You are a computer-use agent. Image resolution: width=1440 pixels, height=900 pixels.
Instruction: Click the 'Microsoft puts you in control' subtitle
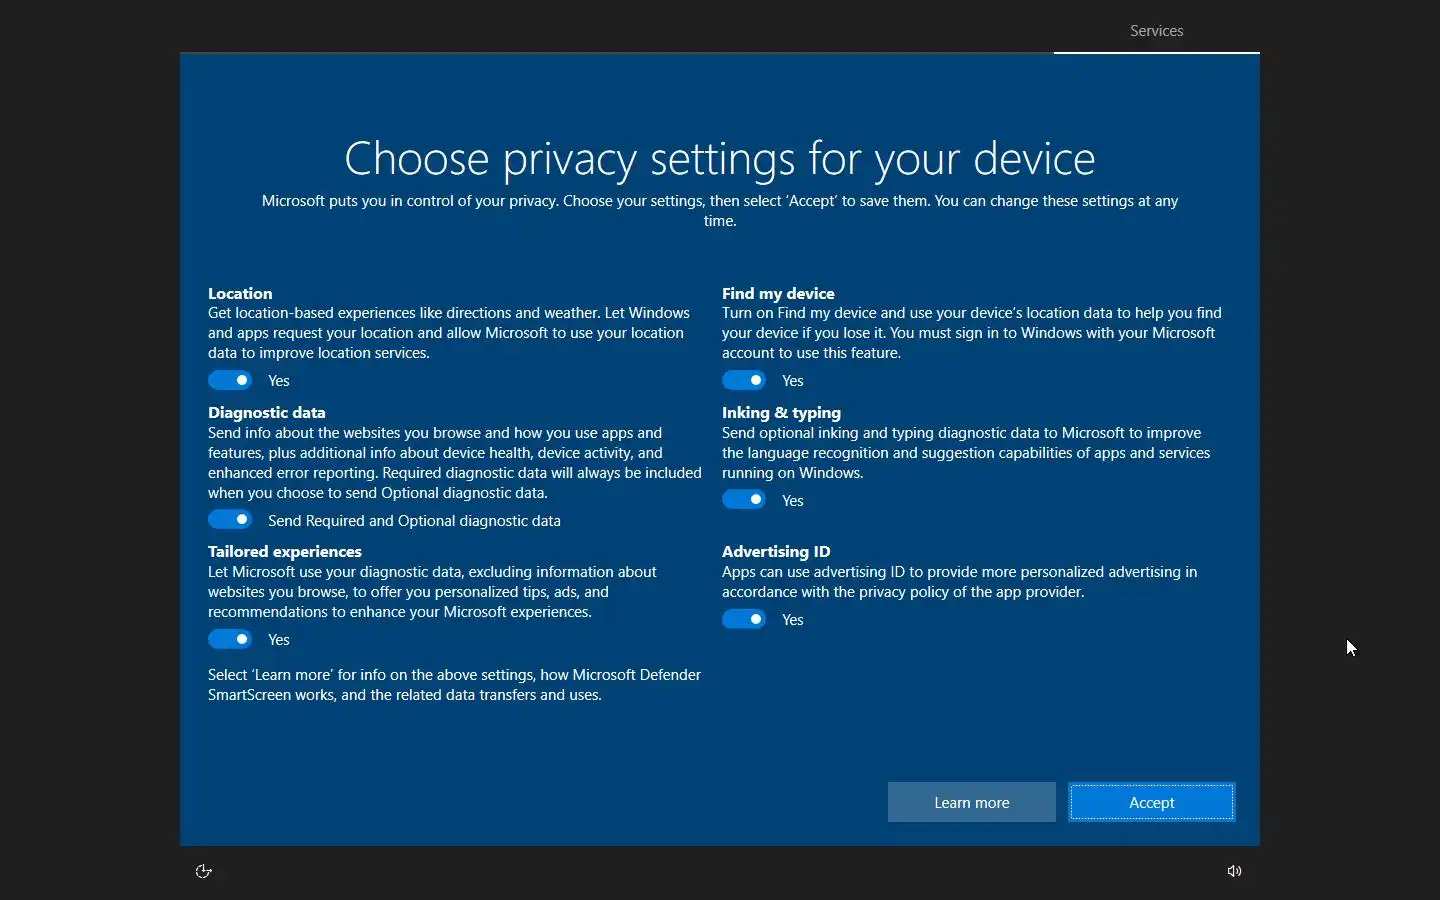(x=720, y=211)
